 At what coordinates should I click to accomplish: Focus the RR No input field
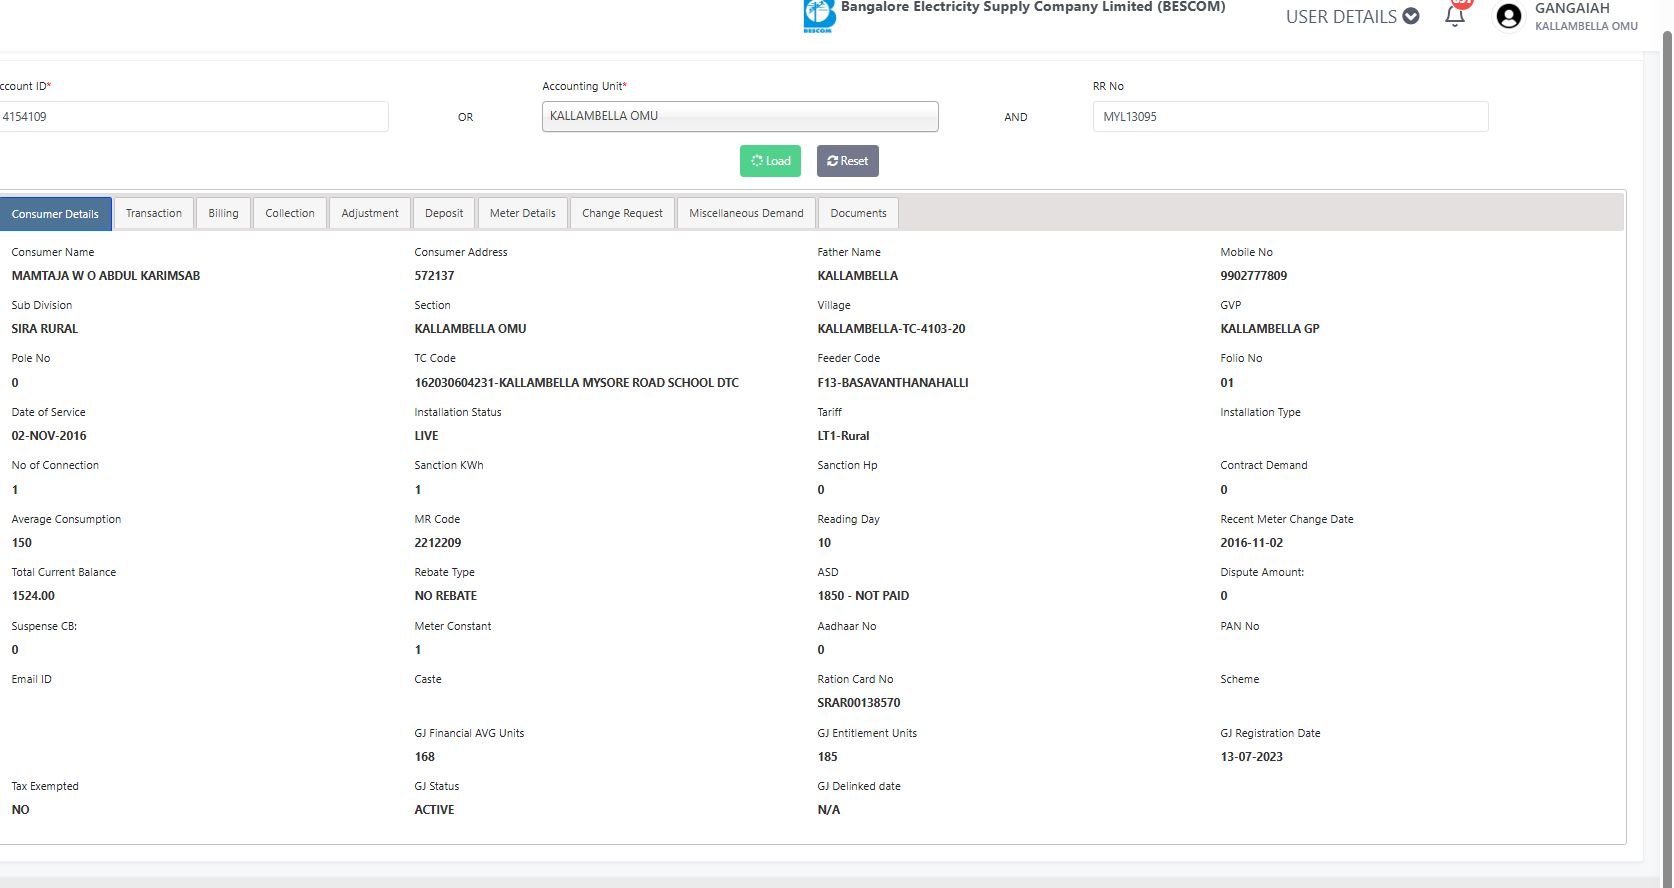click(x=1290, y=117)
